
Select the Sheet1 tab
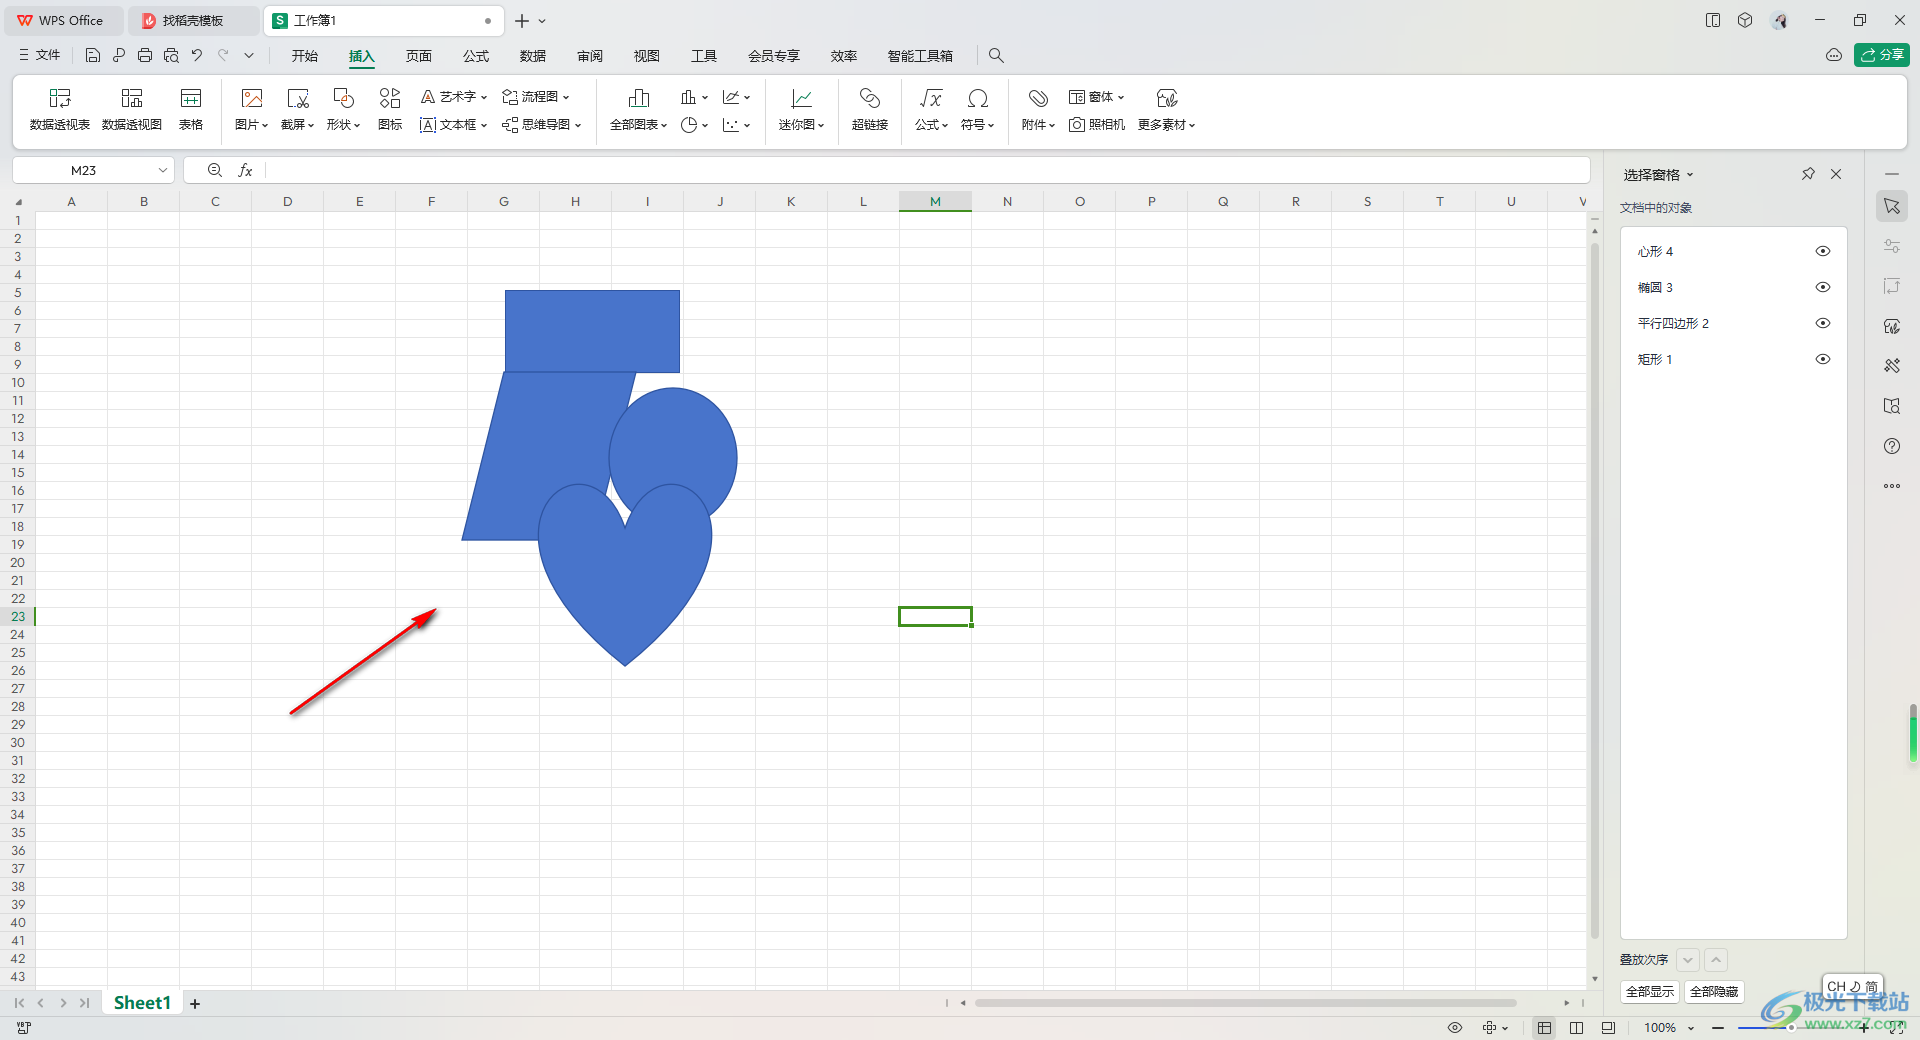click(x=142, y=1003)
